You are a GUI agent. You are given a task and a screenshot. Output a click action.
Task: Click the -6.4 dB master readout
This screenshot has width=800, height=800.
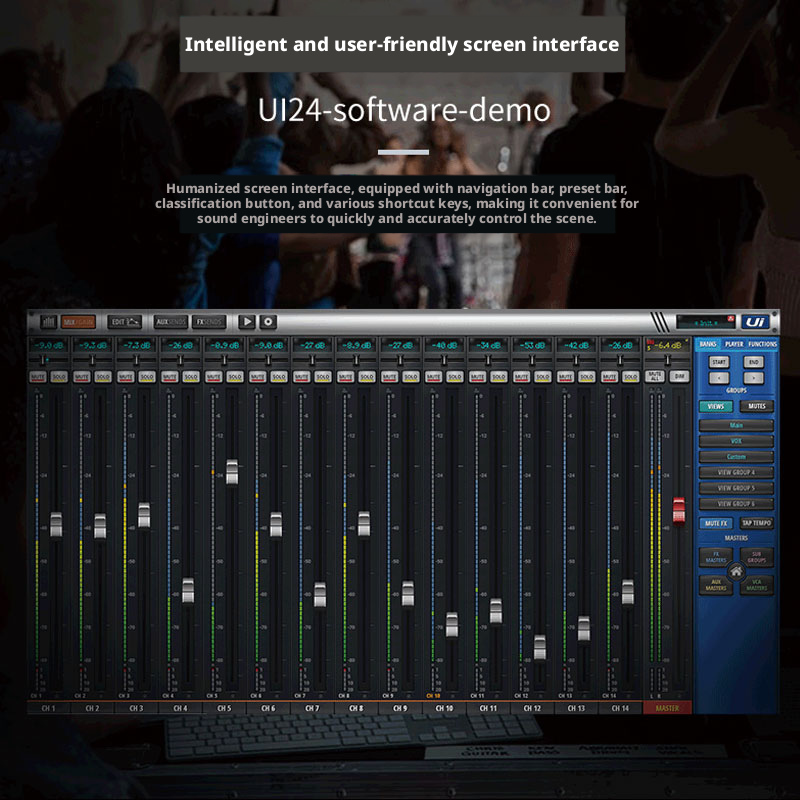(667, 345)
